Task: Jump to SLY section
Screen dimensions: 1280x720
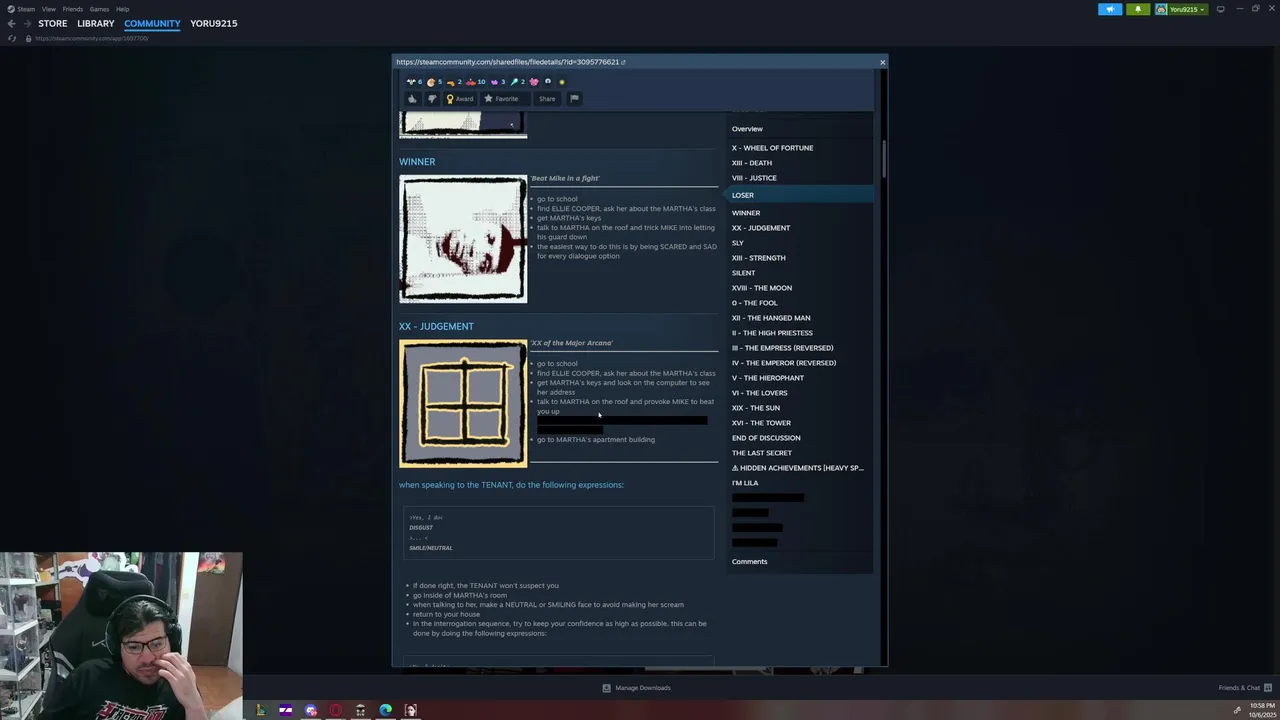Action: point(737,243)
